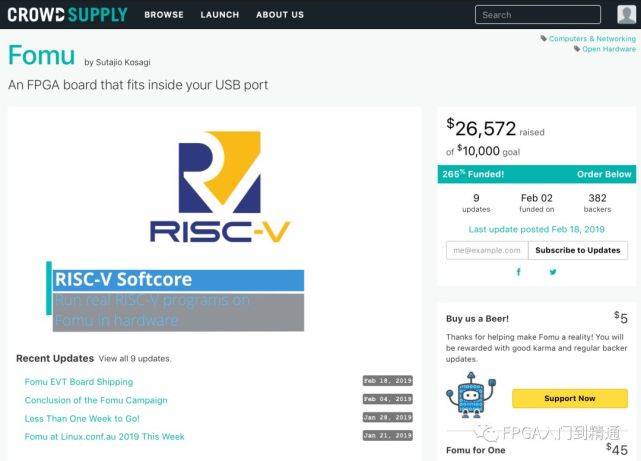Click the $45 pledge price
The height and width of the screenshot is (461, 641).
coord(617,449)
